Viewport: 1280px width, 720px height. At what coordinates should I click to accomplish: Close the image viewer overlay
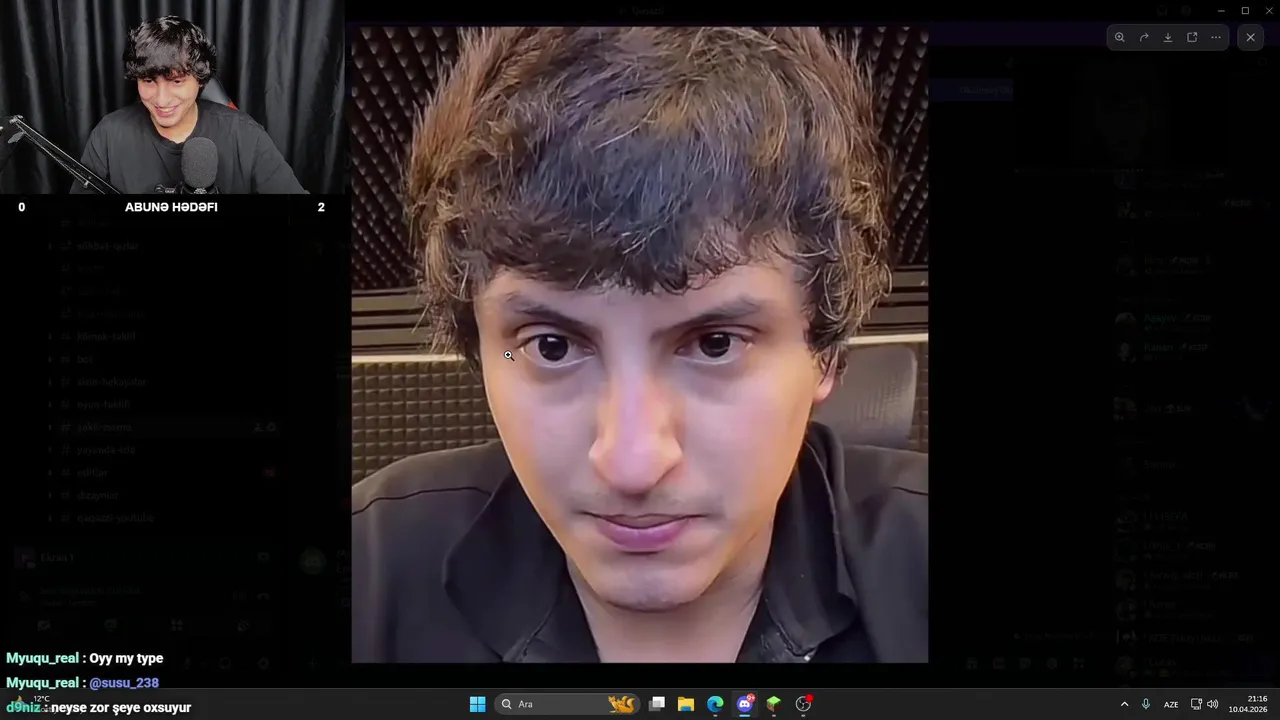point(1250,37)
